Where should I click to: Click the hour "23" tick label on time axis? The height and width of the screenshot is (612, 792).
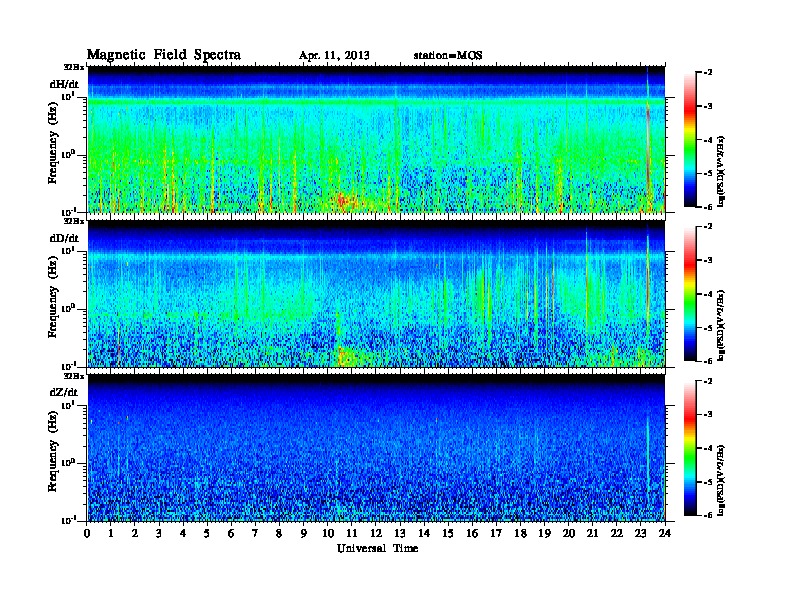tap(640, 533)
